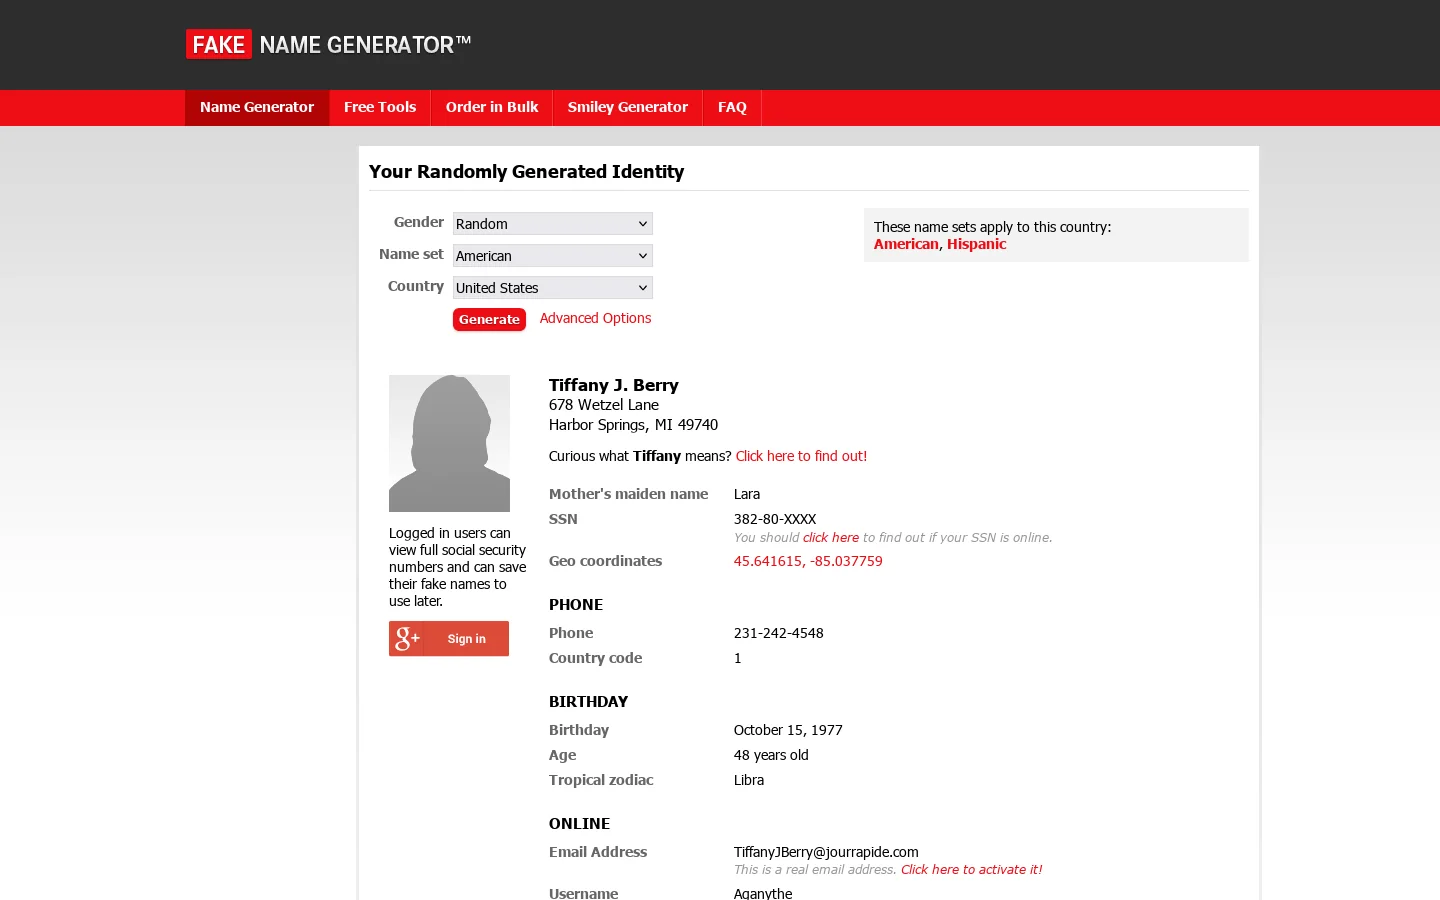Click the zodiac value Libra
This screenshot has width=1440, height=900.
pyautogui.click(x=749, y=780)
